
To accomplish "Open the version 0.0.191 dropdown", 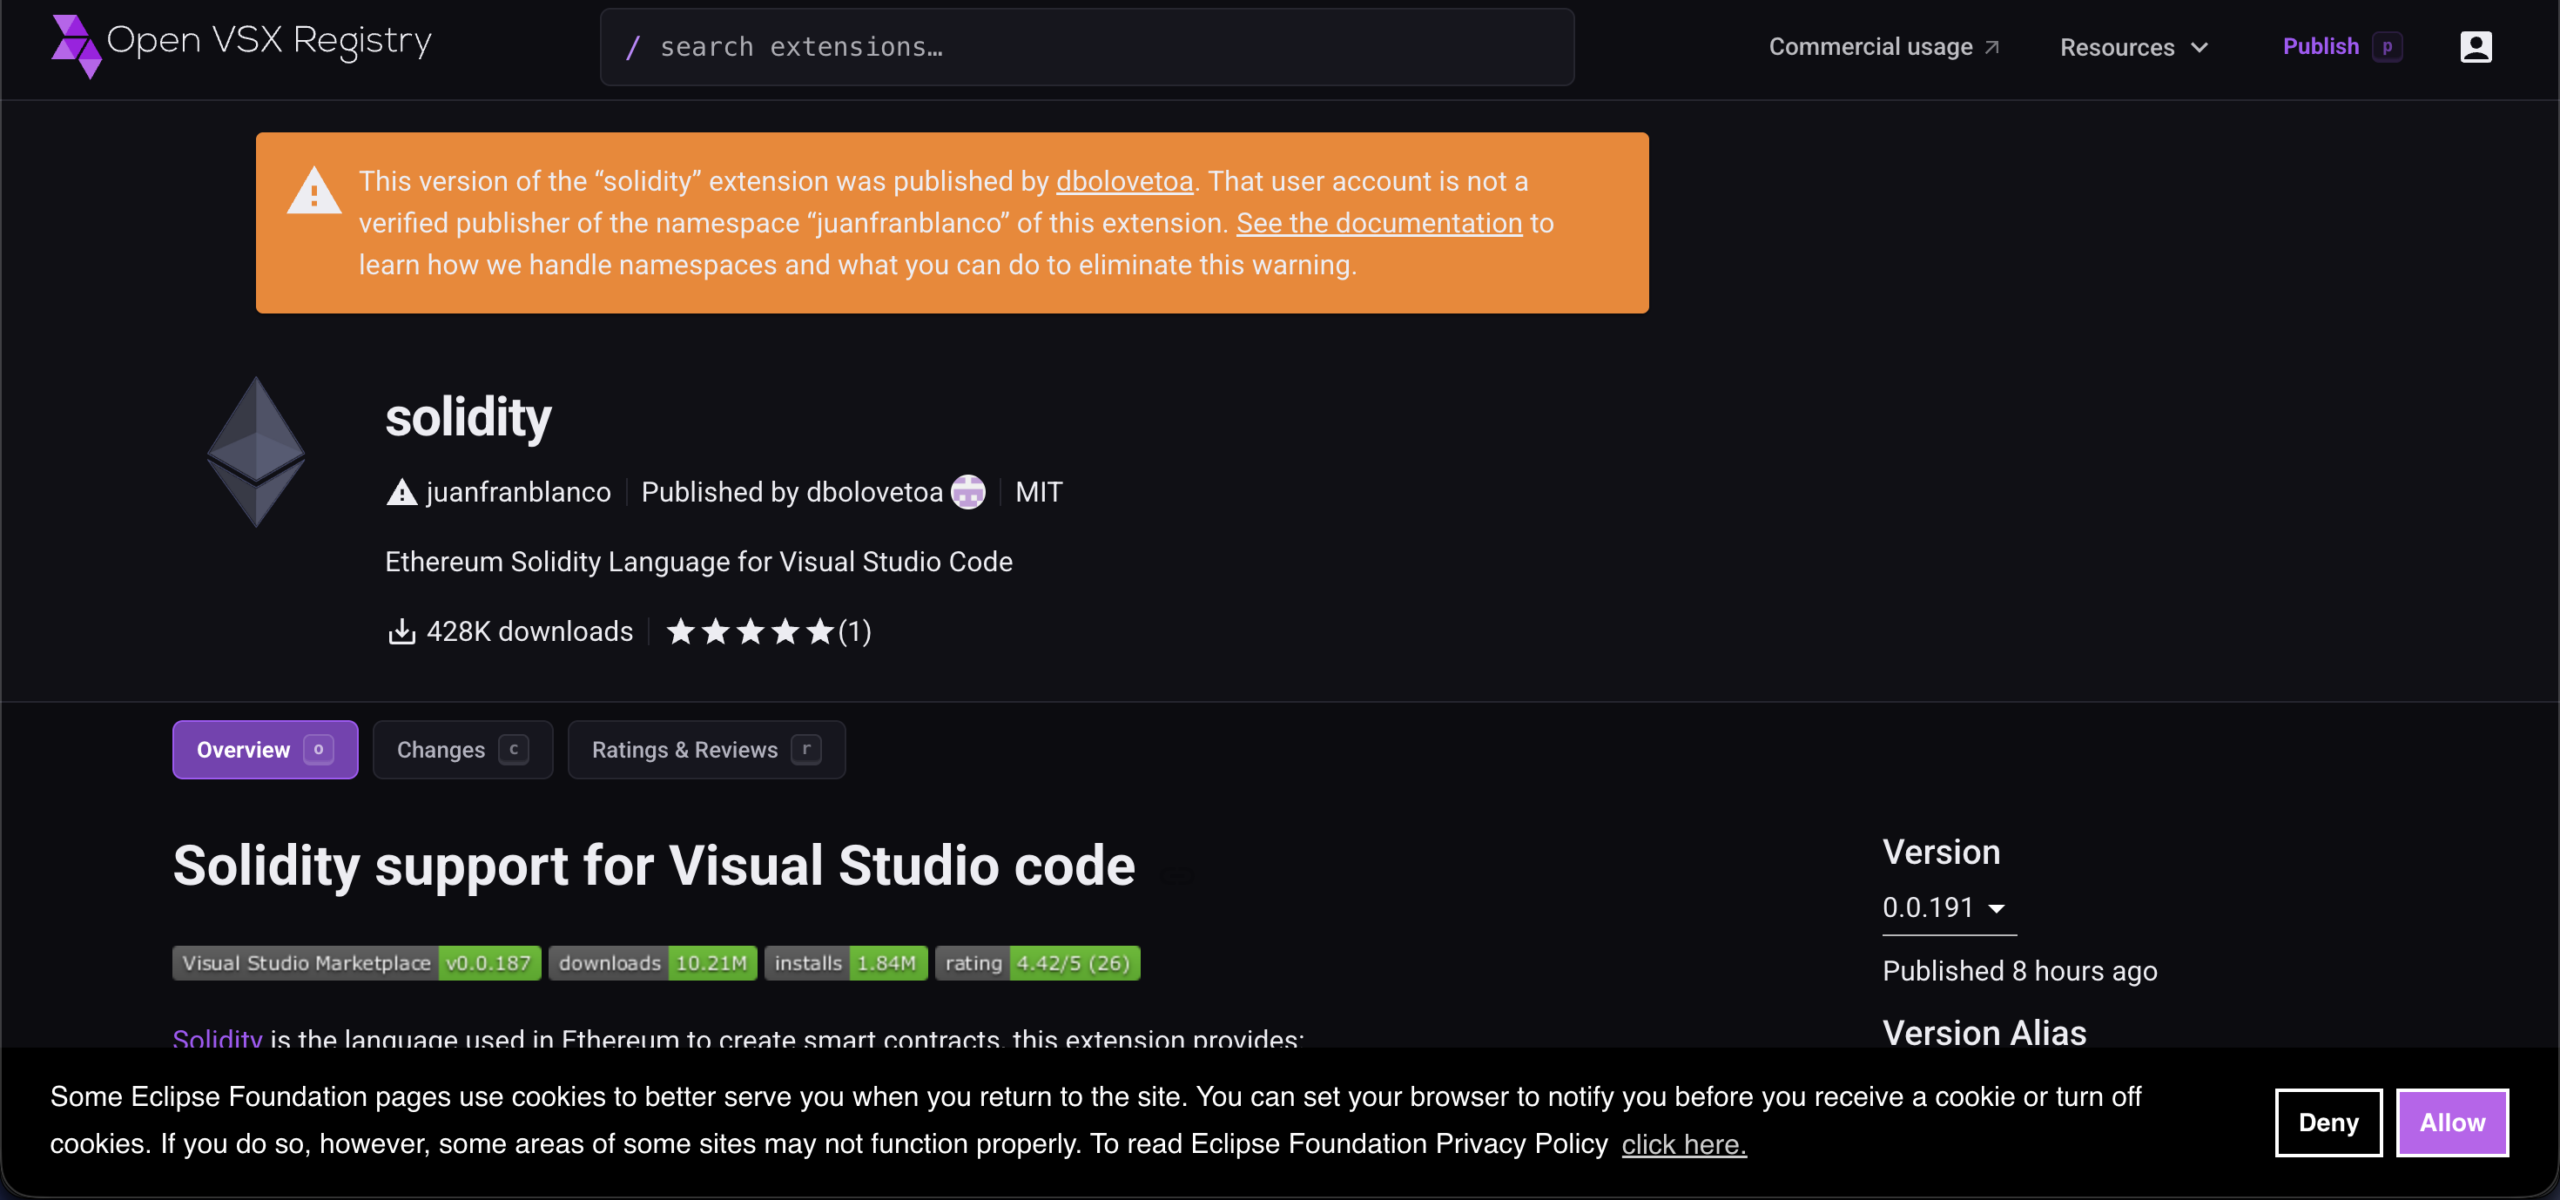I will [x=1948, y=908].
